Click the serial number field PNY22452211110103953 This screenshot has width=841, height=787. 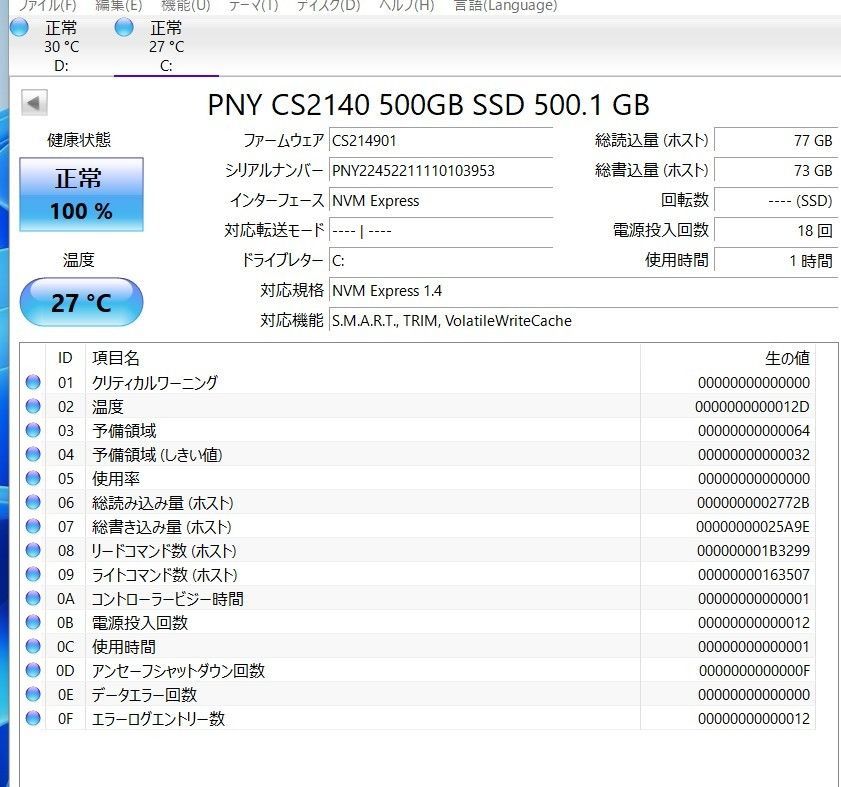coord(441,171)
